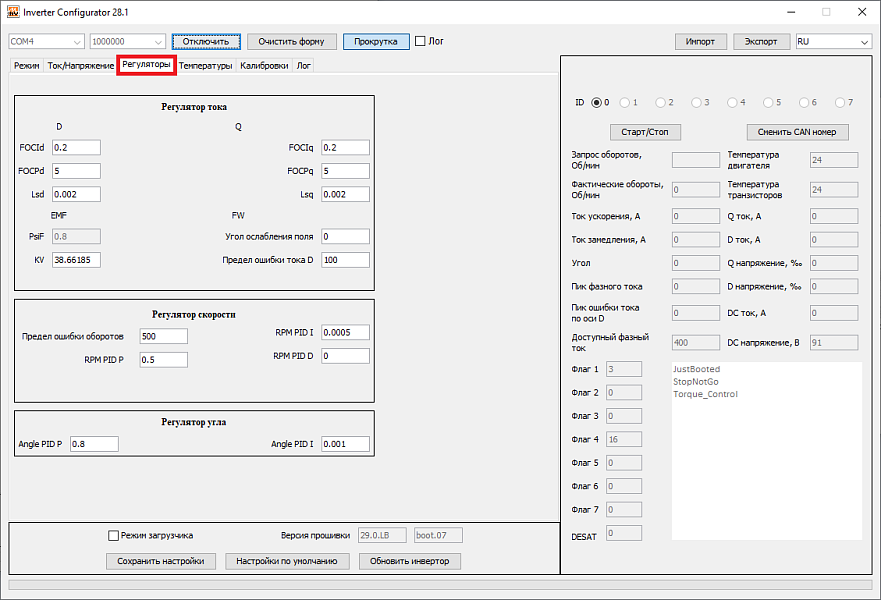This screenshot has width=881, height=600.
Task: Choose ID radio button 1
Action: coord(624,102)
